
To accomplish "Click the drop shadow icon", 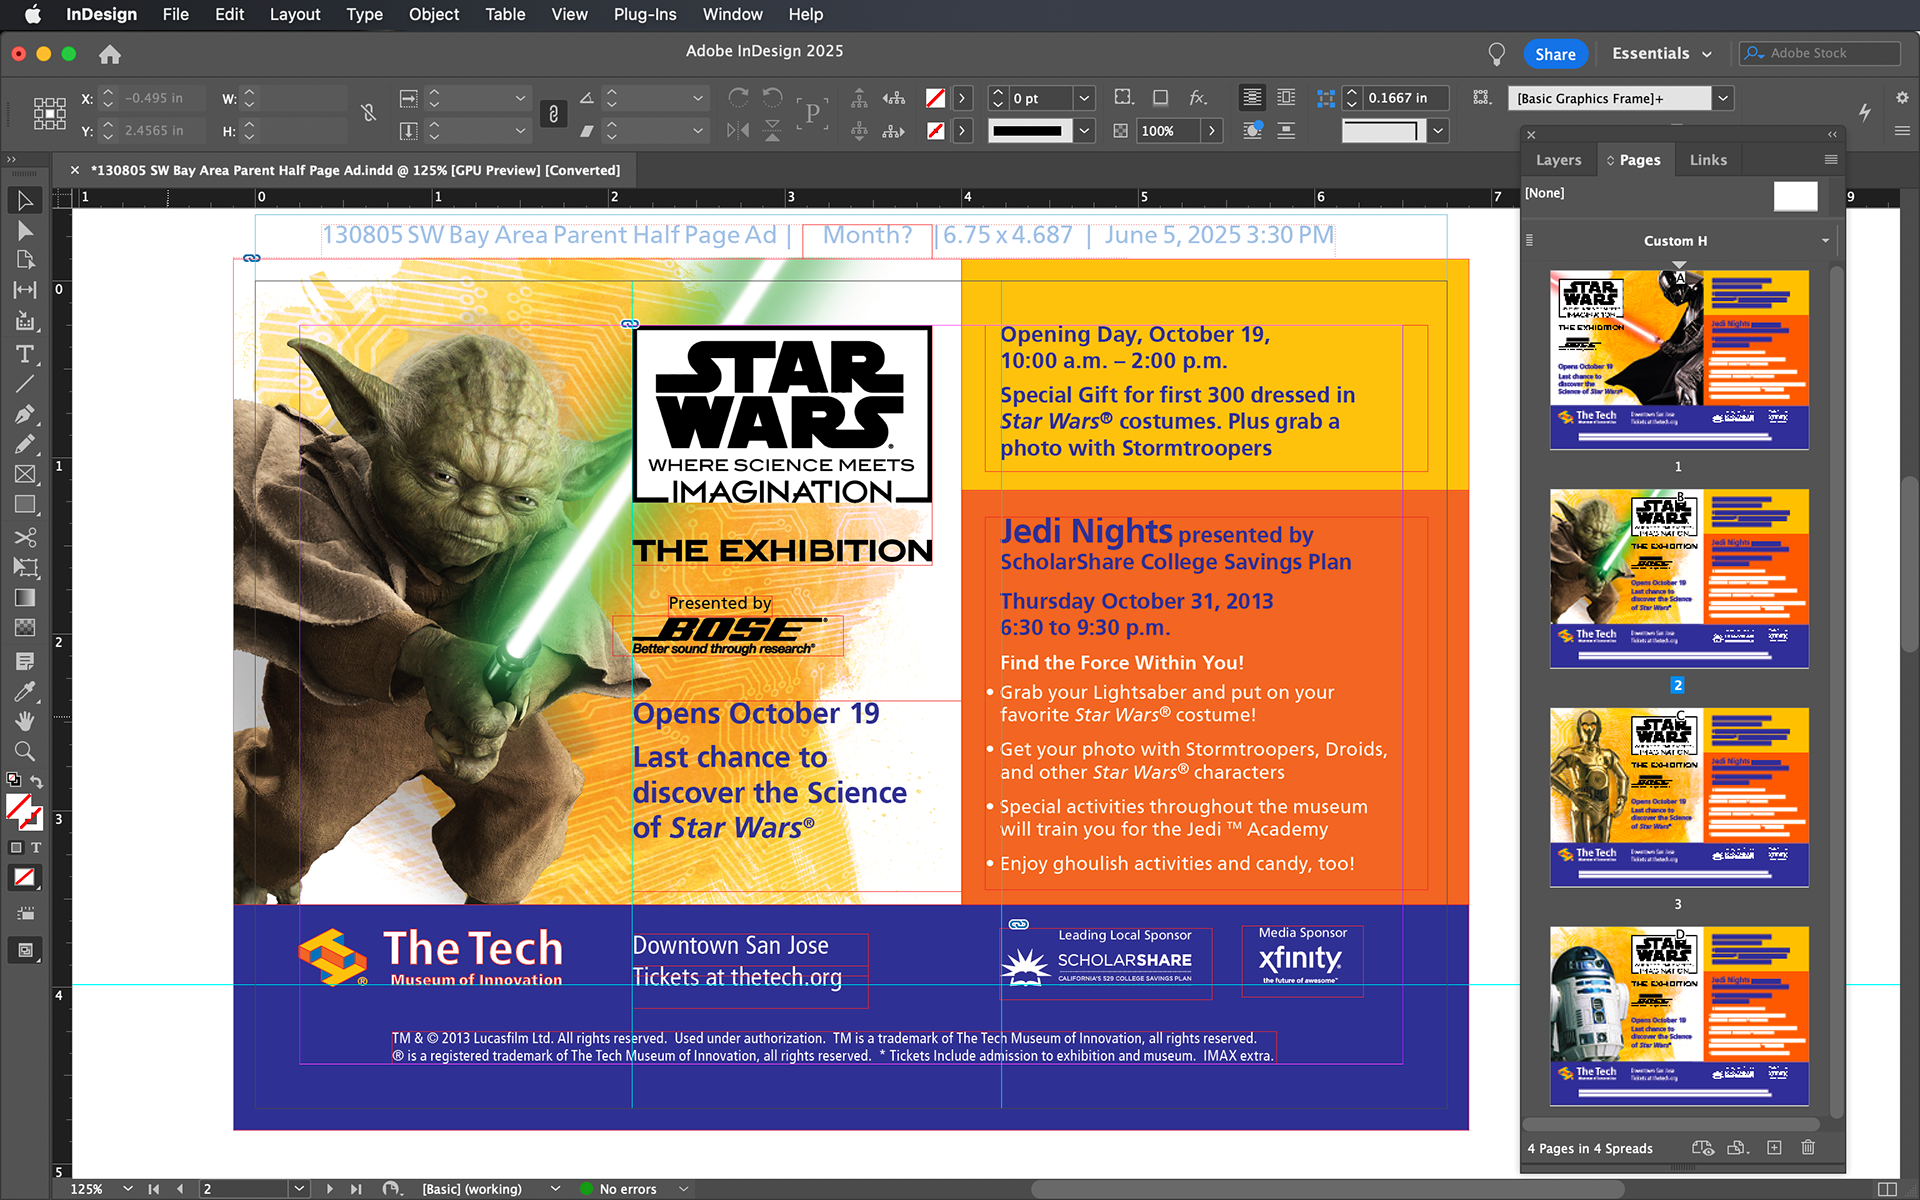I will coord(1160,98).
